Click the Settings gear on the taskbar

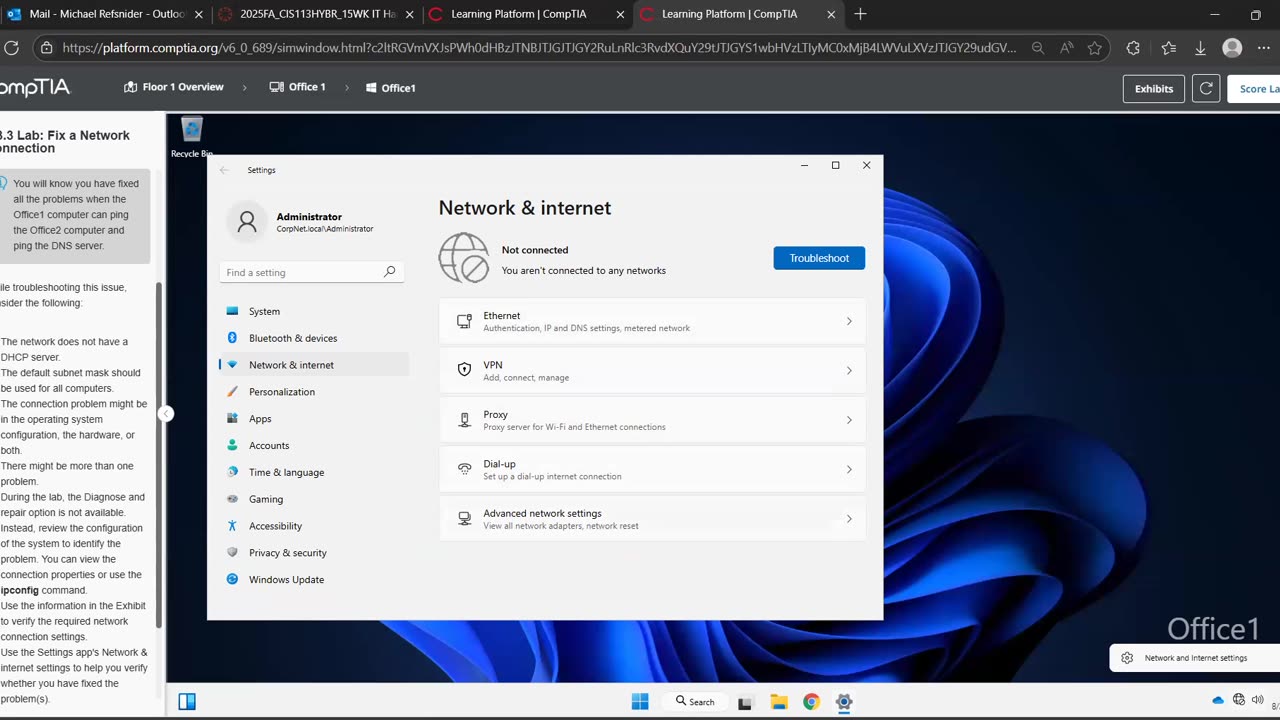click(844, 702)
